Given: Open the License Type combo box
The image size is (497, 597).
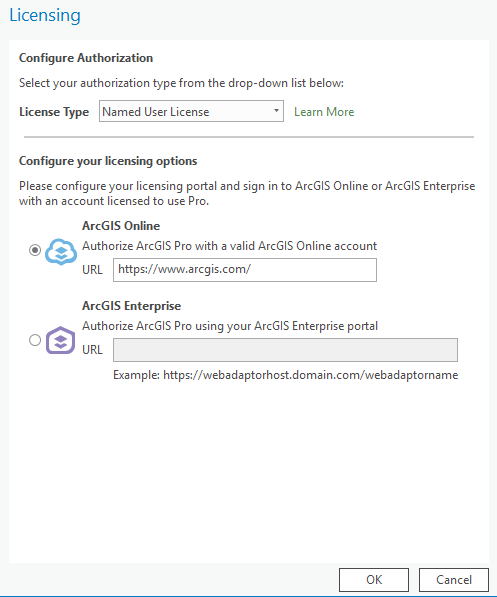Looking at the screenshot, I should 191,111.
